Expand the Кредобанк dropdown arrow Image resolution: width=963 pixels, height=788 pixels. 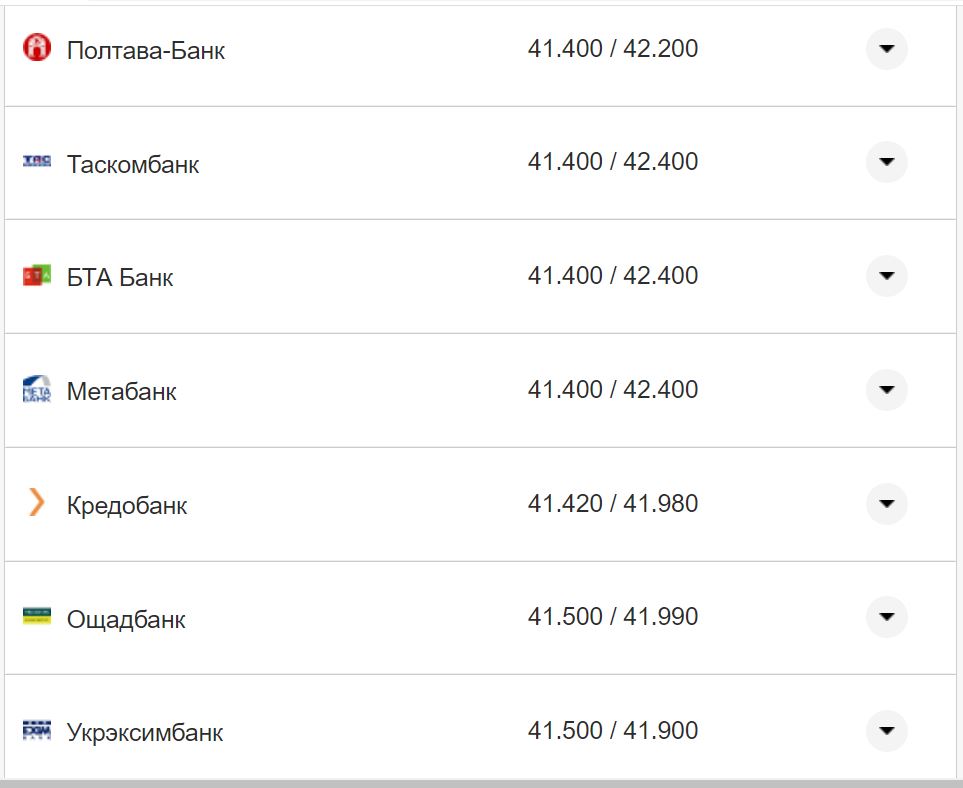tap(886, 503)
